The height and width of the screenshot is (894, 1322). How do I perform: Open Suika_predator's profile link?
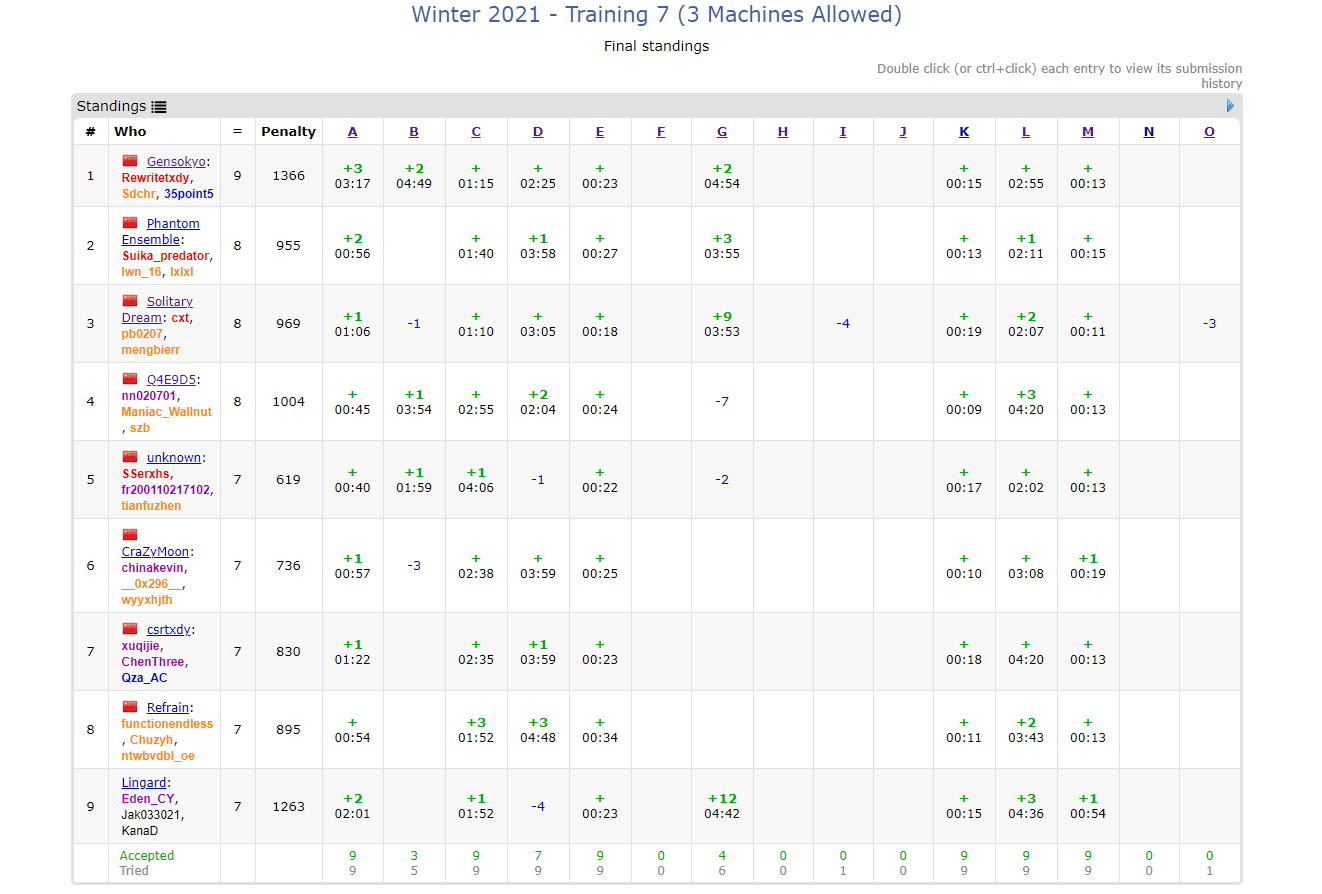[x=165, y=256]
